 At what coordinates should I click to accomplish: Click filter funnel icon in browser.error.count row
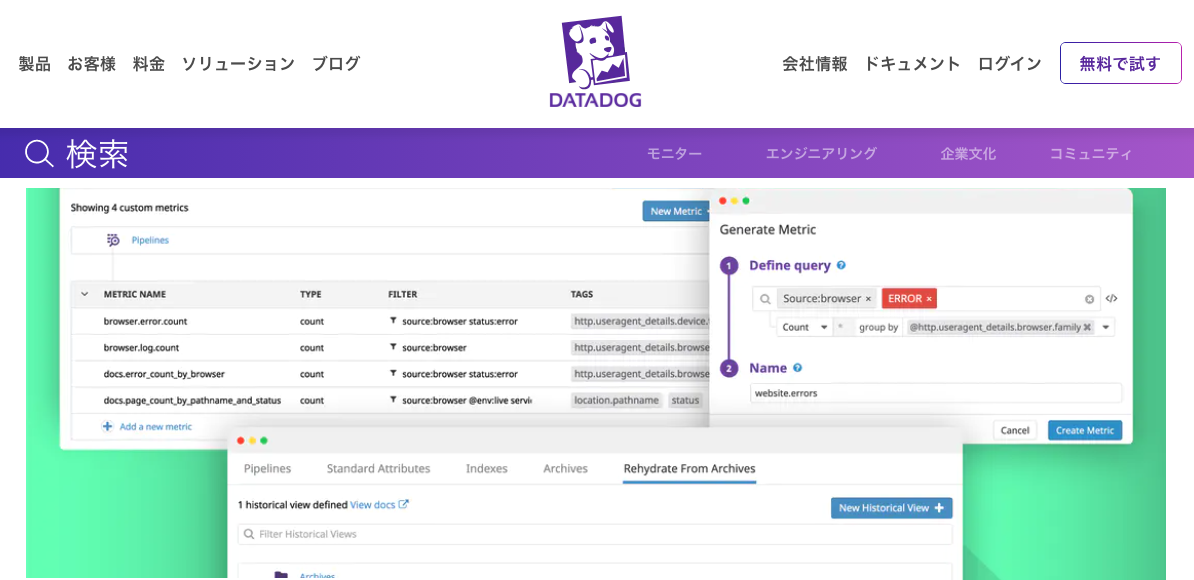coord(393,321)
